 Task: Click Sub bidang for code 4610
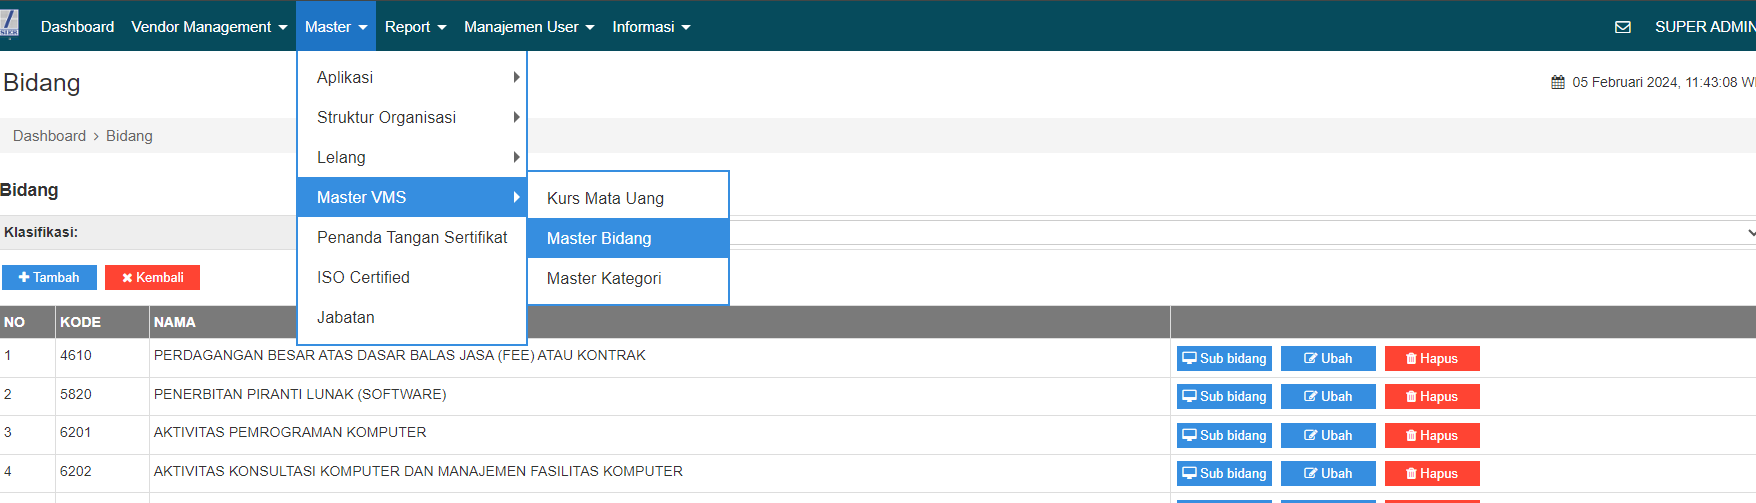coord(1224,358)
